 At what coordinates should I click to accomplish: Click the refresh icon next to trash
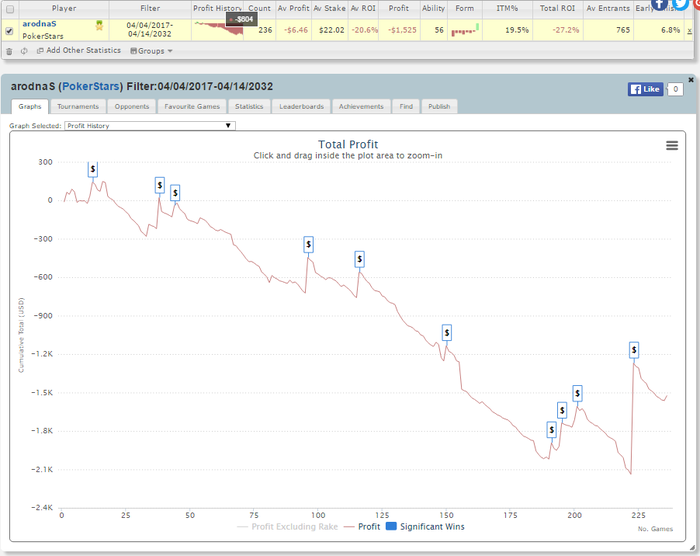tap(24, 51)
